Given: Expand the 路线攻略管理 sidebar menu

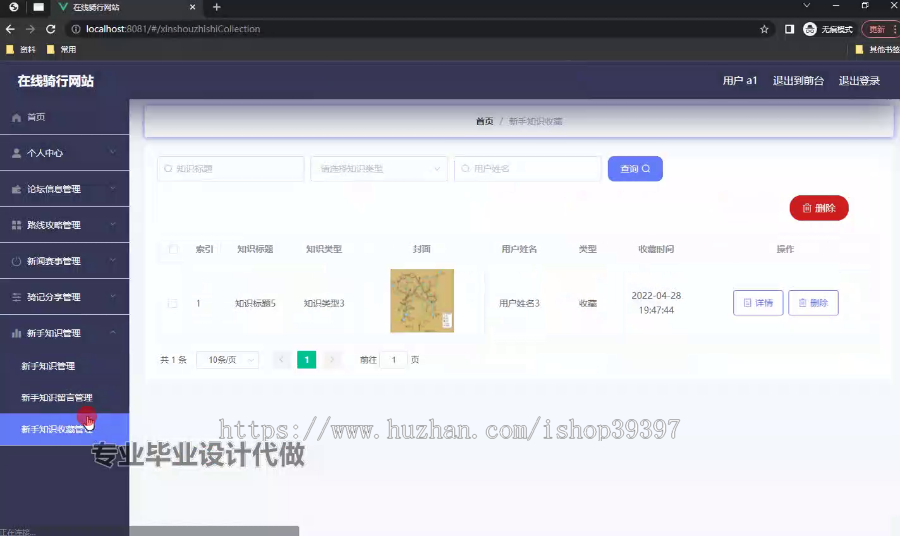Looking at the screenshot, I should tap(64, 225).
